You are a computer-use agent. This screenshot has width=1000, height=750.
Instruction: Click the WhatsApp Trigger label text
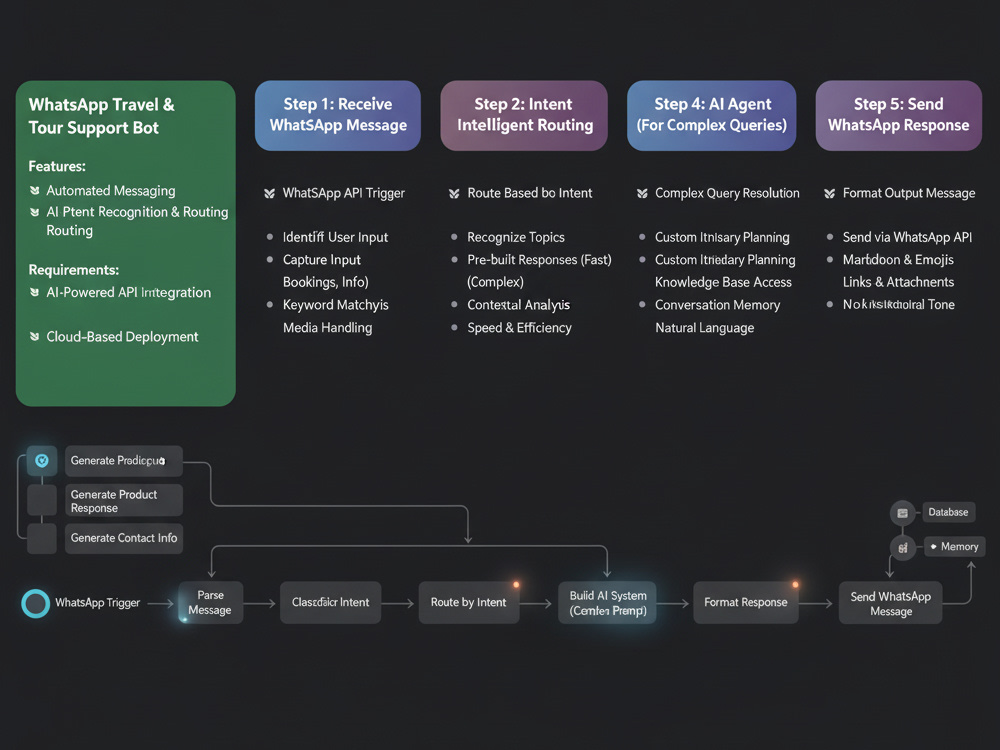[x=98, y=603]
